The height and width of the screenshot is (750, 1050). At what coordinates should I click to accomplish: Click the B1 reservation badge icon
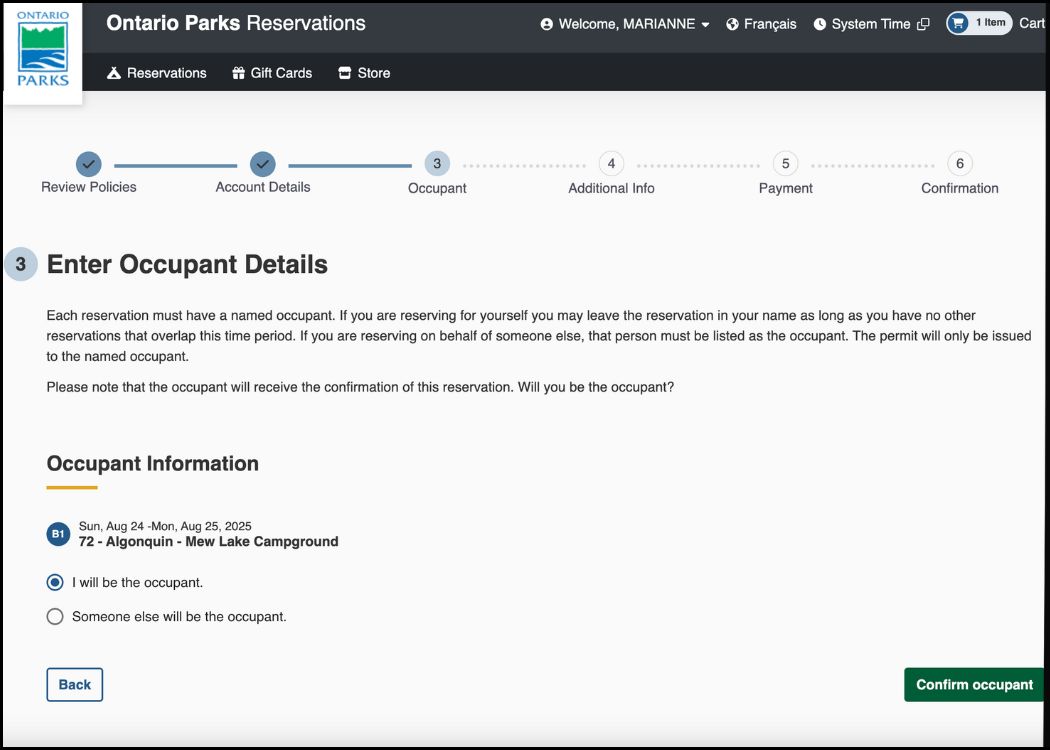[x=58, y=534]
